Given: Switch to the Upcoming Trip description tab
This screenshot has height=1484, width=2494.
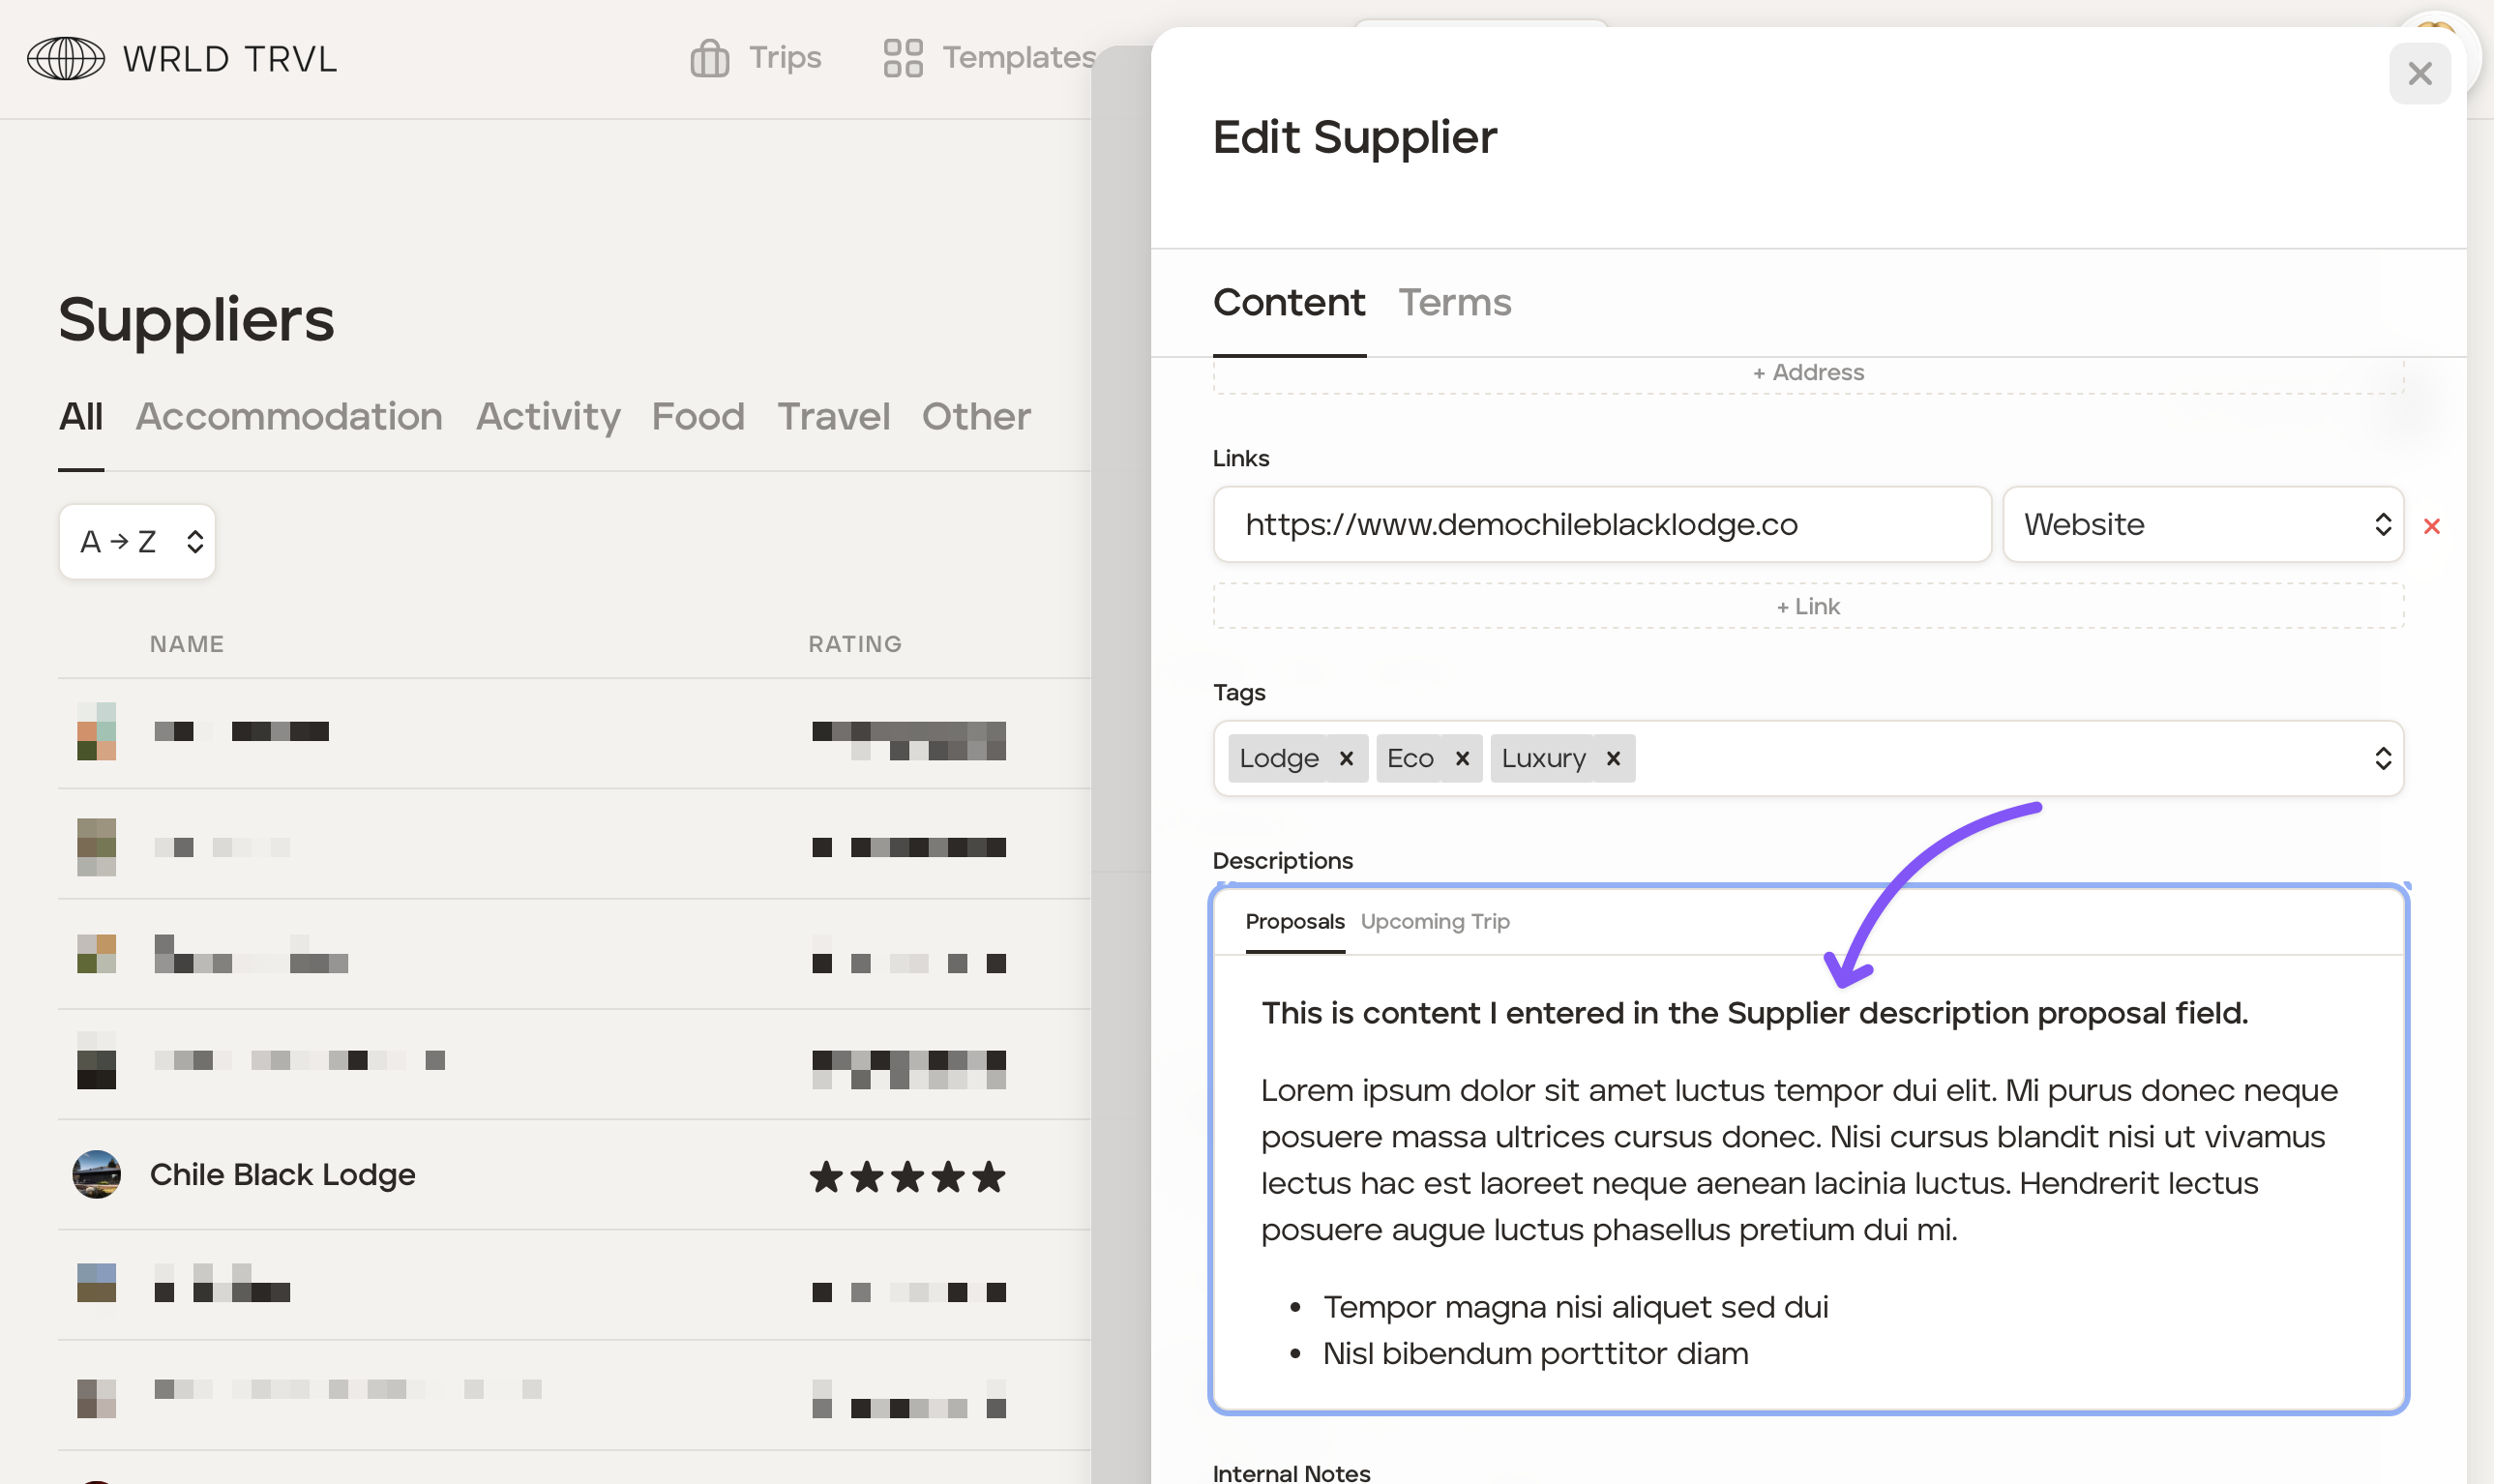Looking at the screenshot, I should click(x=1434, y=921).
